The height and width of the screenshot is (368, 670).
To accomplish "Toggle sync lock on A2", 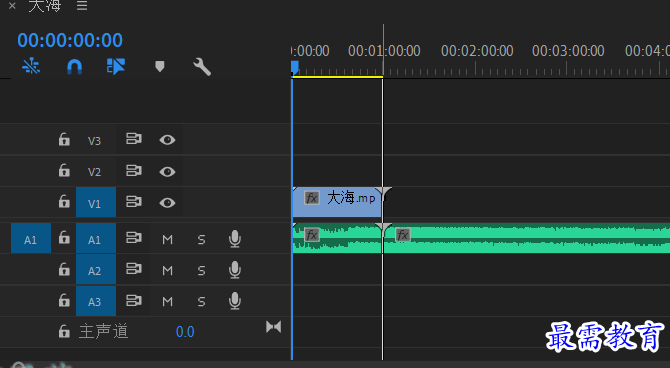I will click(x=134, y=269).
